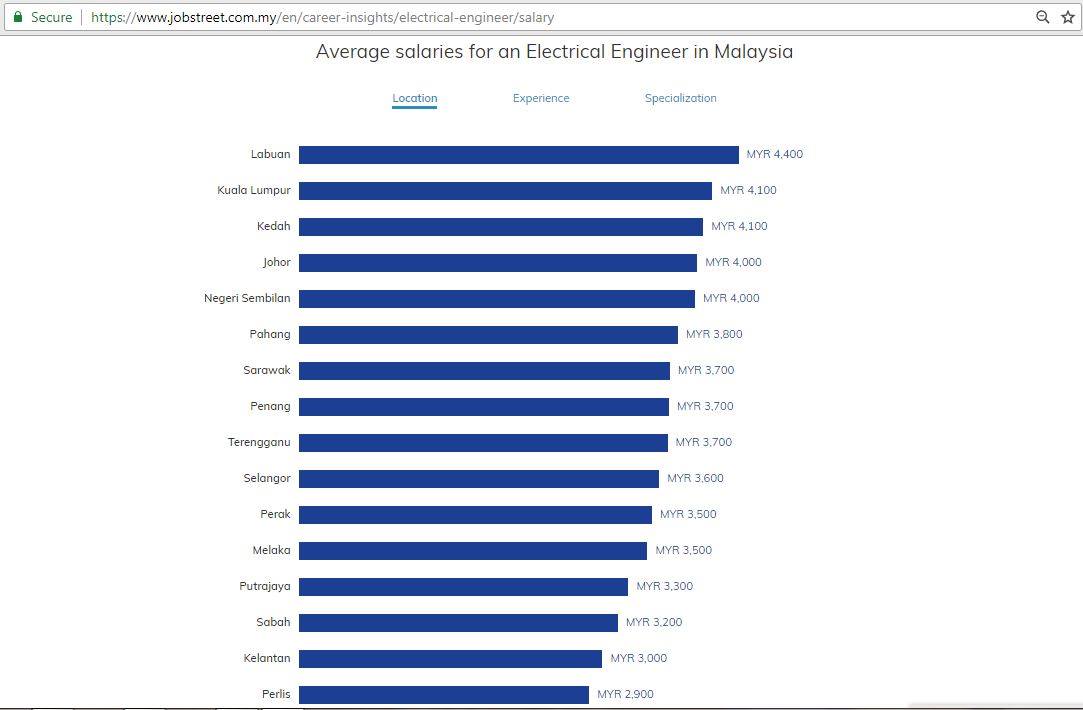
Task: Click the 'Johor' location label
Action: [276, 262]
